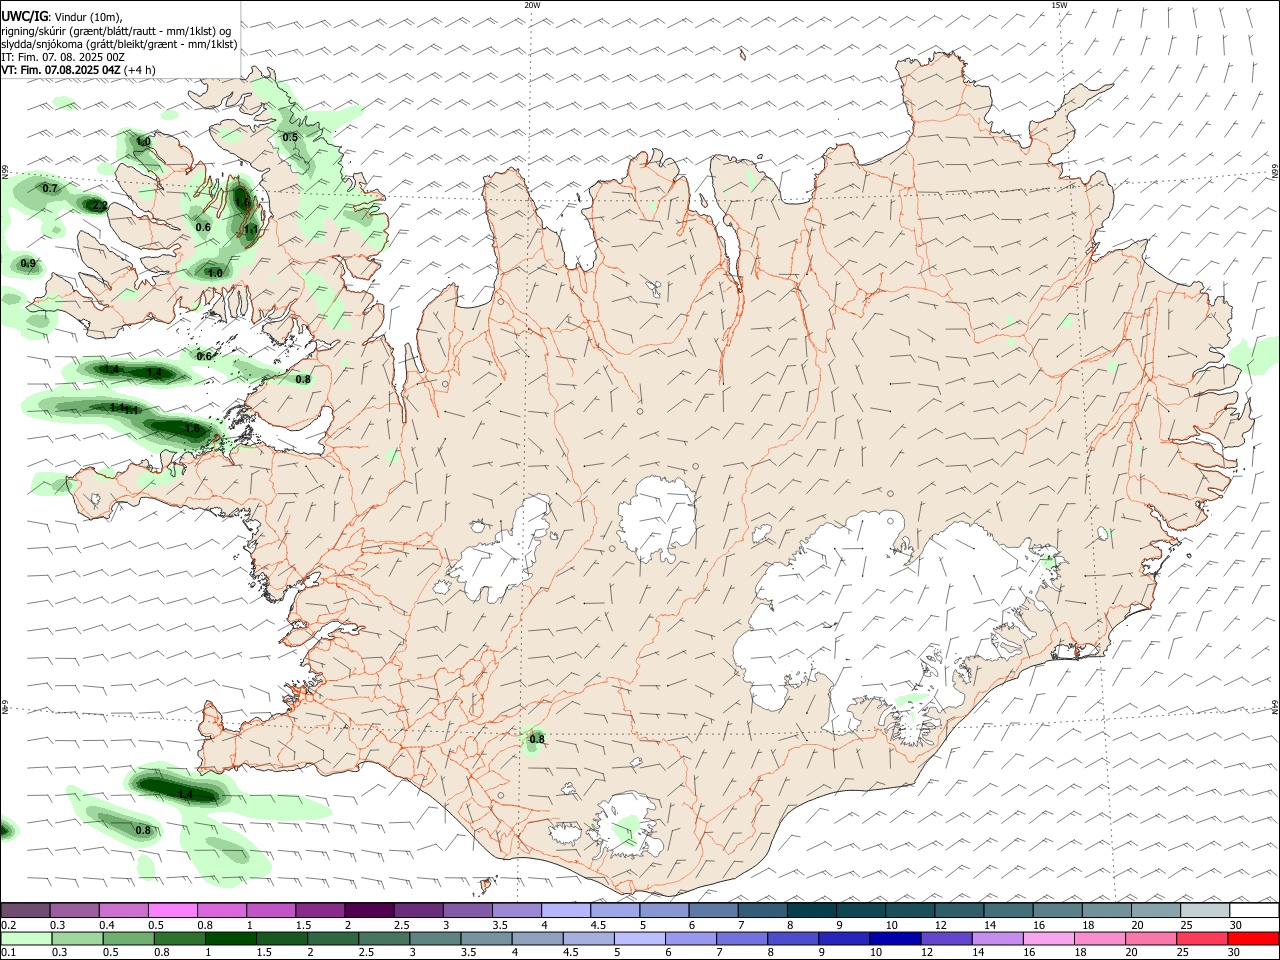Pick the darkest green swatch labeled 1, lower scale
This screenshot has height=960, width=1280.
tap(230, 938)
